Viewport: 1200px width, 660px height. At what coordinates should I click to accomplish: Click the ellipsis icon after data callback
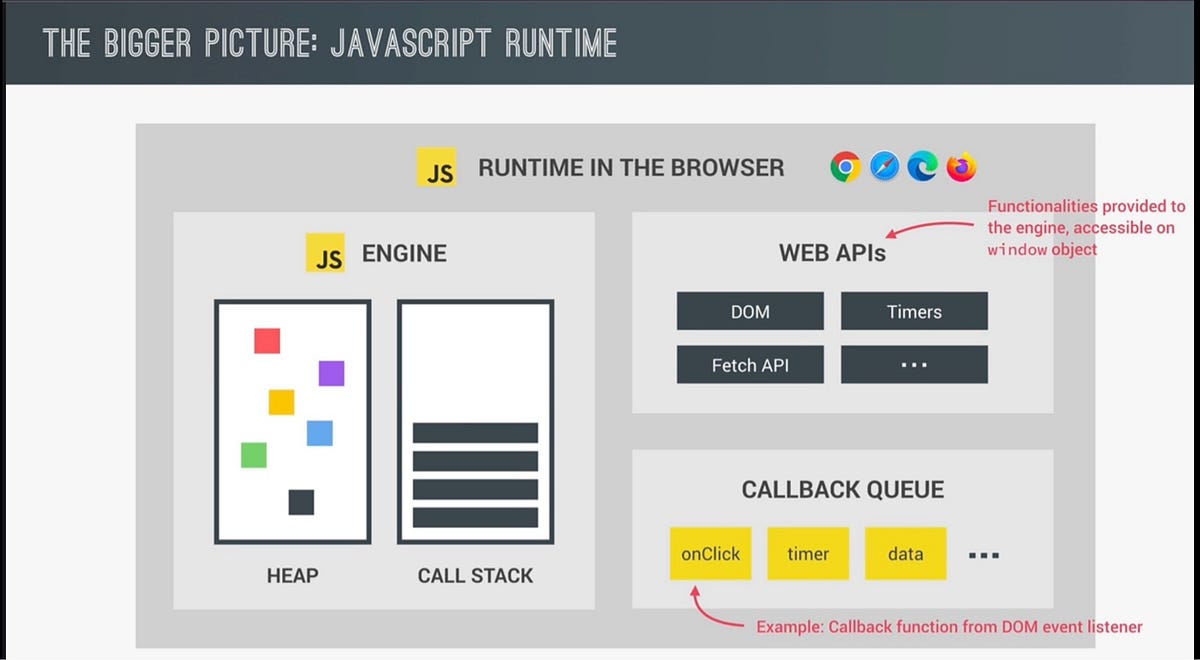[x=985, y=553]
